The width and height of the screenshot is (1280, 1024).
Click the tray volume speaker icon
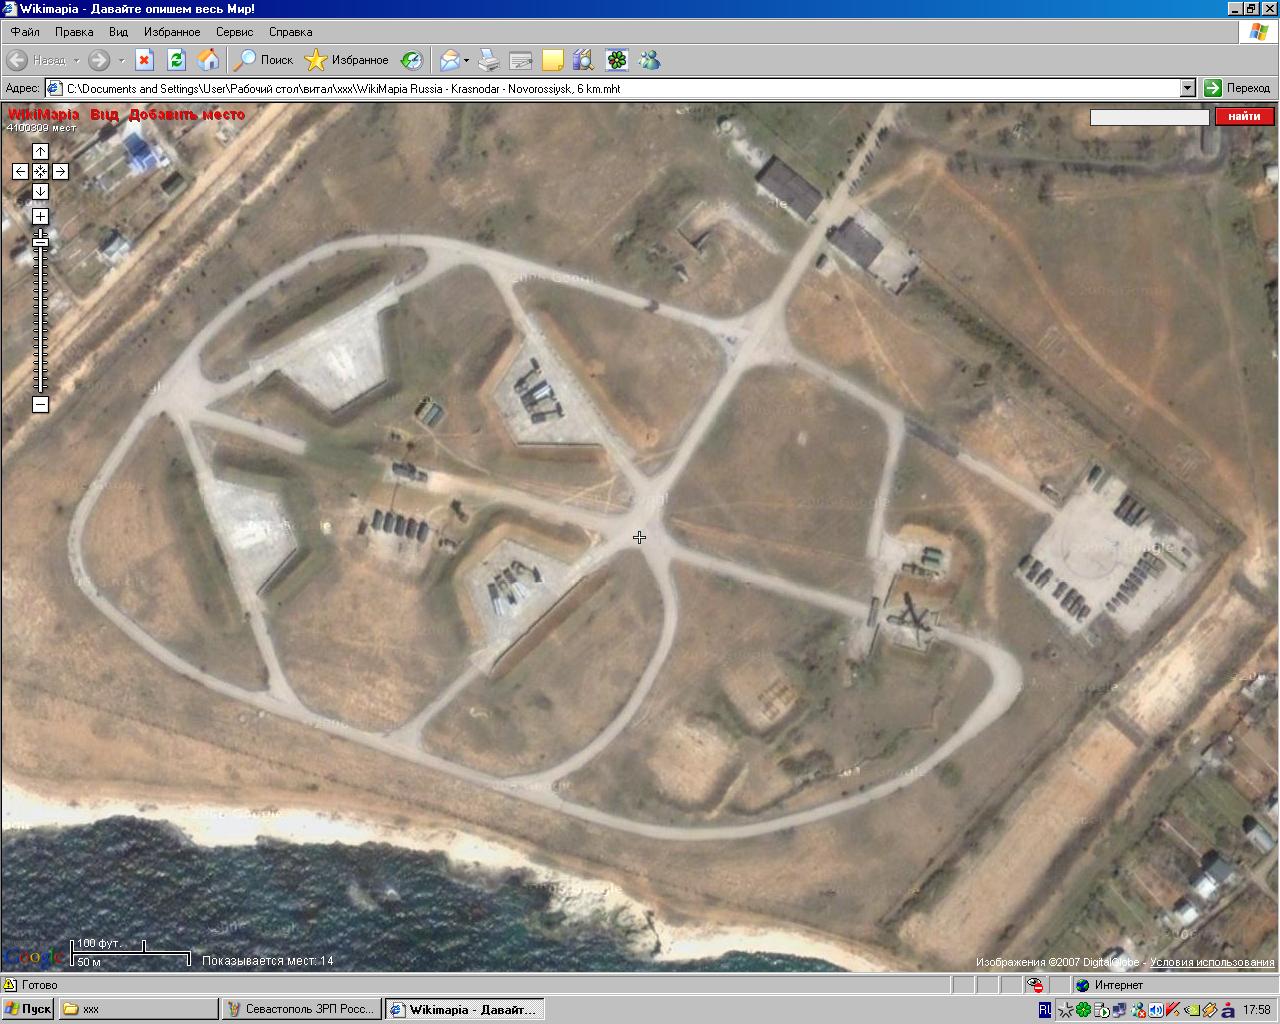pyautogui.click(x=1156, y=1010)
